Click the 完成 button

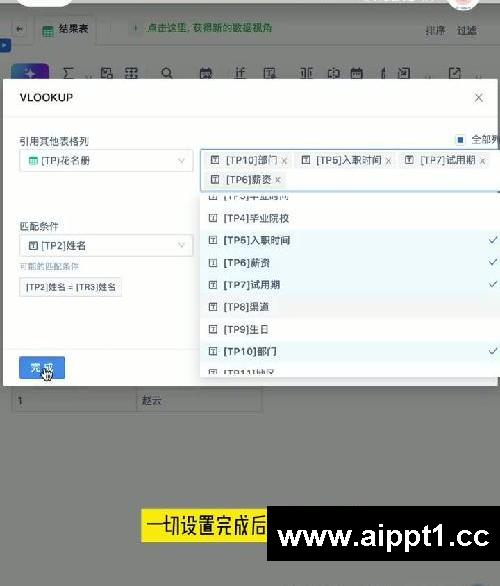point(42,368)
